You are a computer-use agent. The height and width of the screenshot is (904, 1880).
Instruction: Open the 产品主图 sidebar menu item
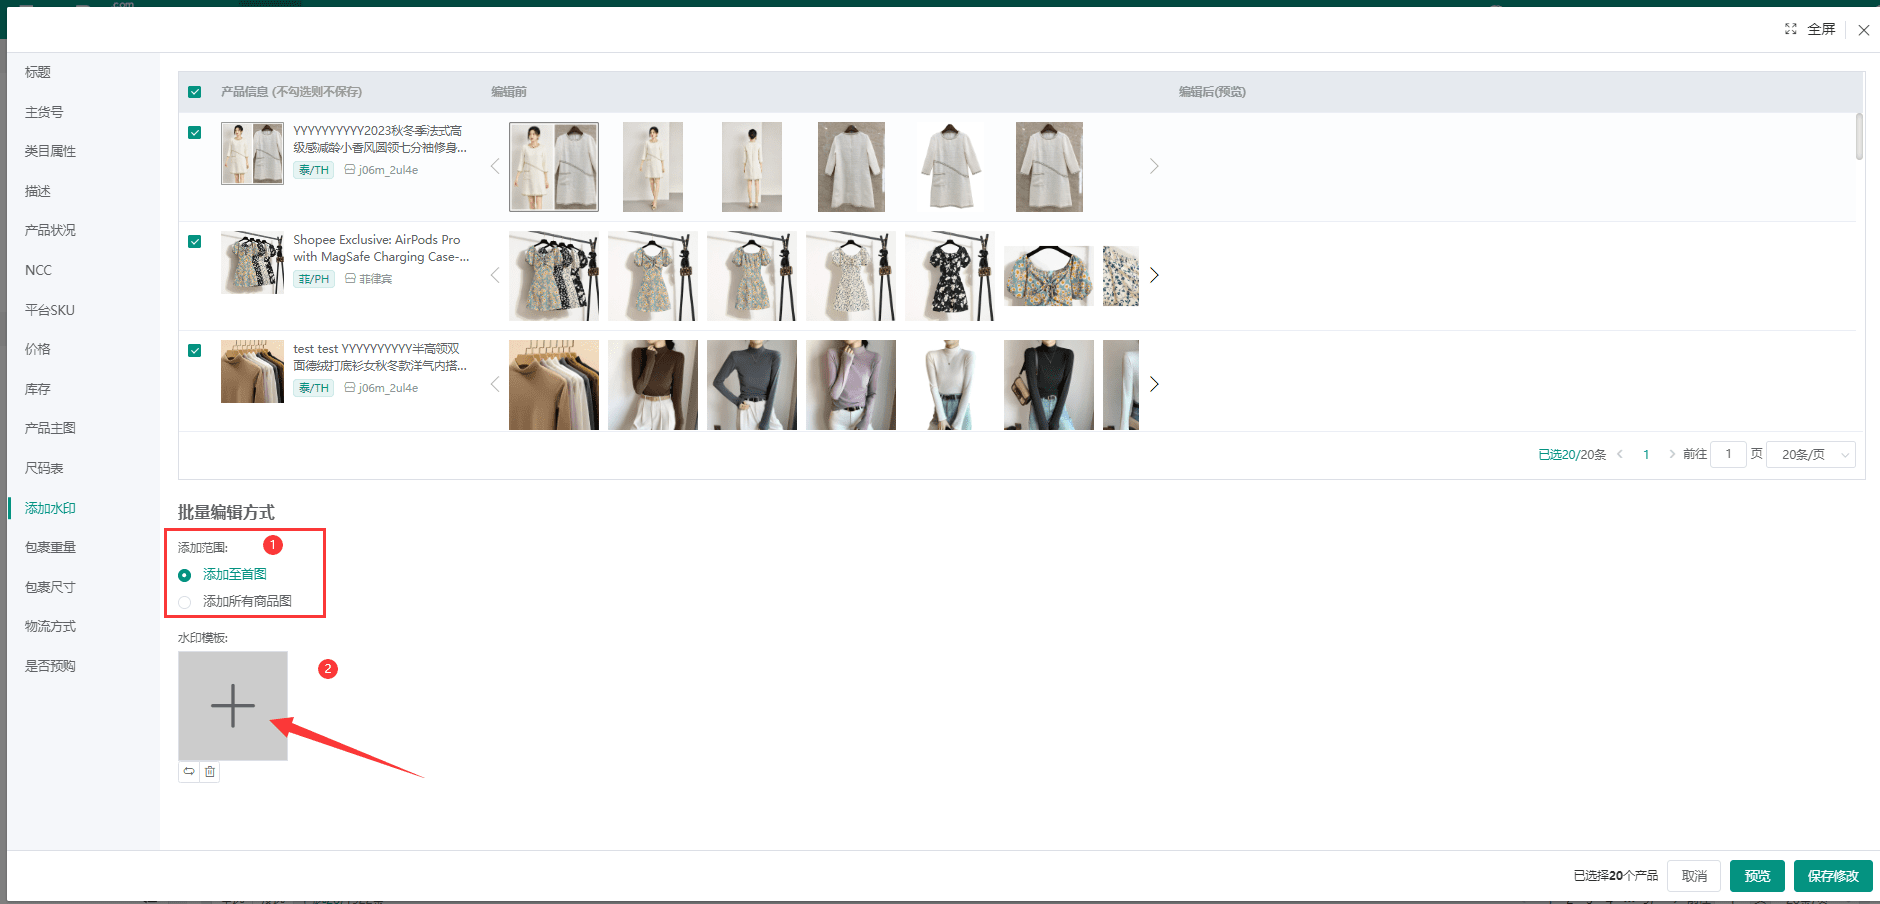click(50, 428)
